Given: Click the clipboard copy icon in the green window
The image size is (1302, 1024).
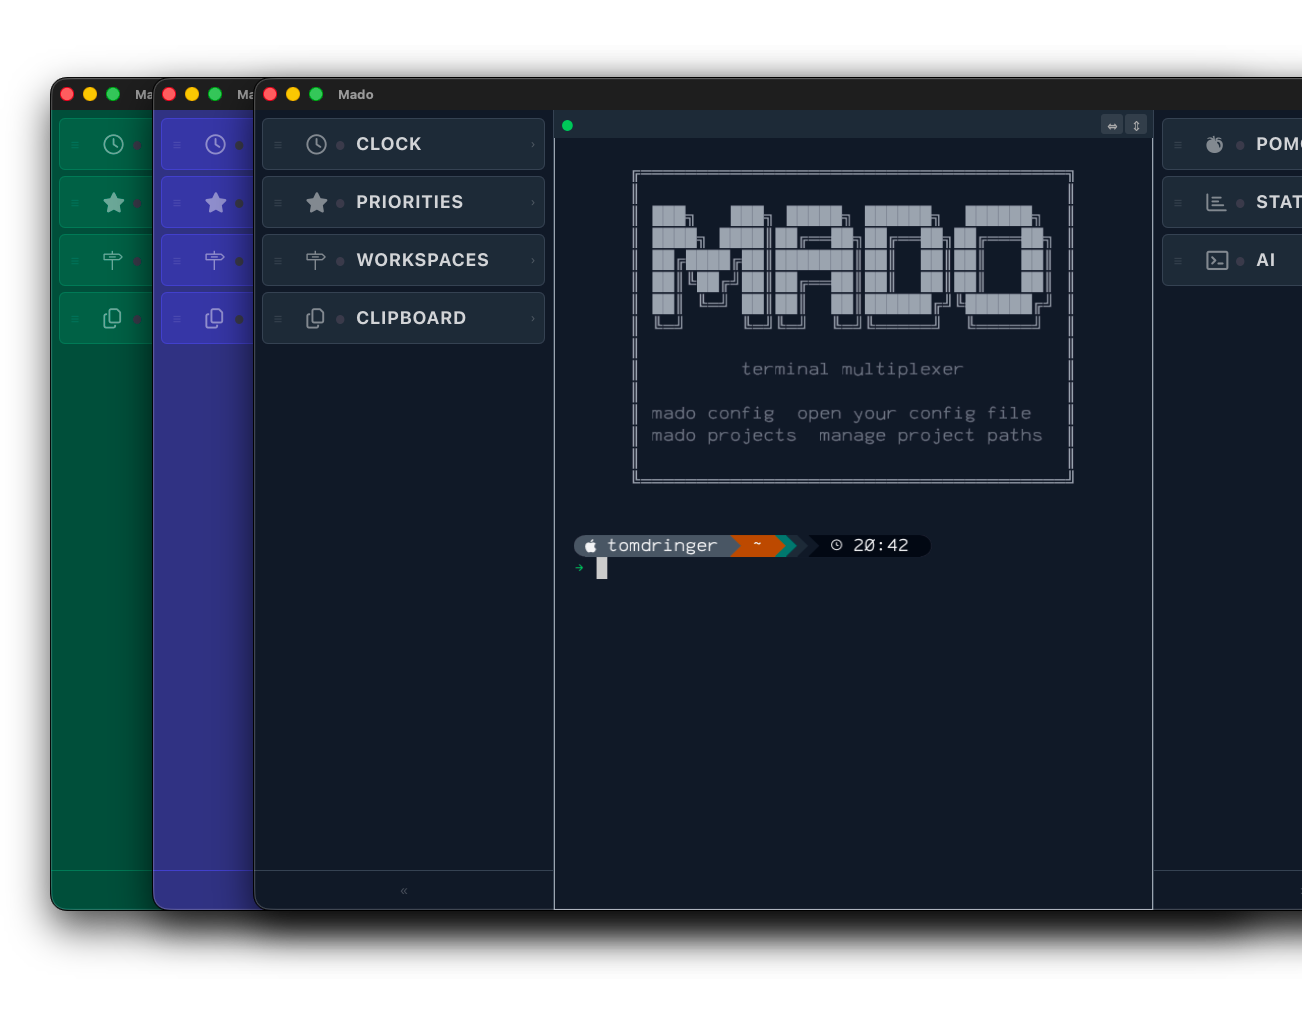Looking at the screenshot, I should click(112, 318).
